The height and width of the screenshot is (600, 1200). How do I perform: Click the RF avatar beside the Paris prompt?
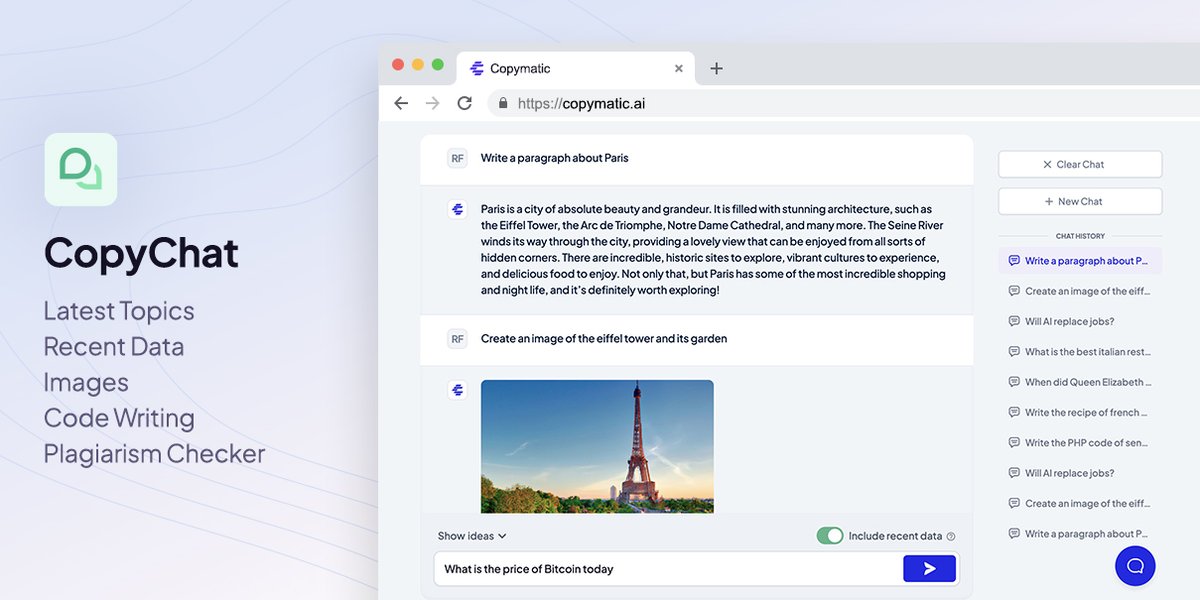point(457,158)
